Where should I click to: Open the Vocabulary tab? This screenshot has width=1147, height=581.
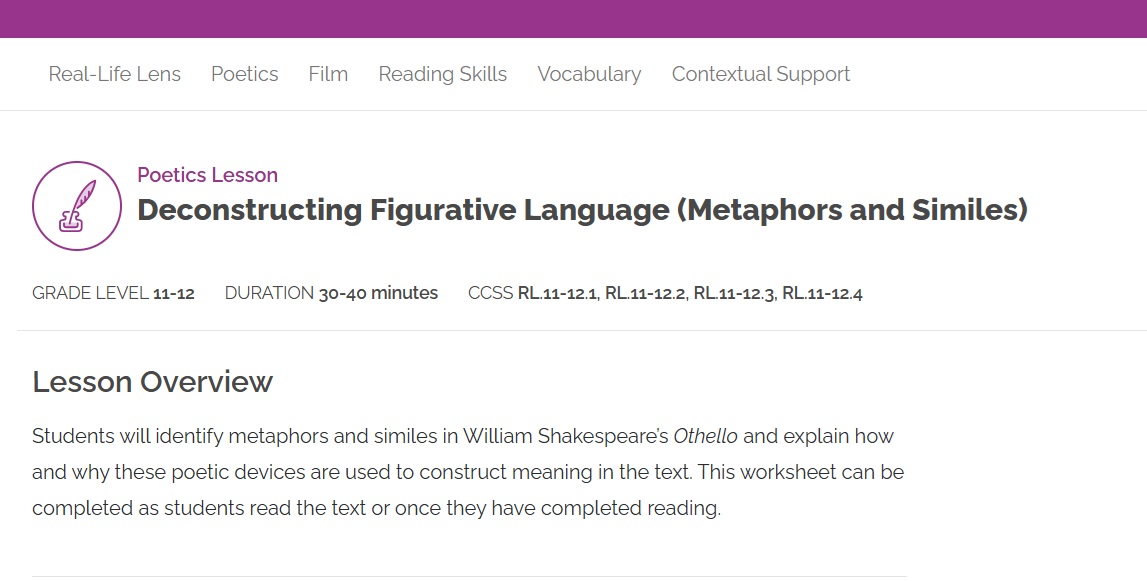click(x=589, y=74)
